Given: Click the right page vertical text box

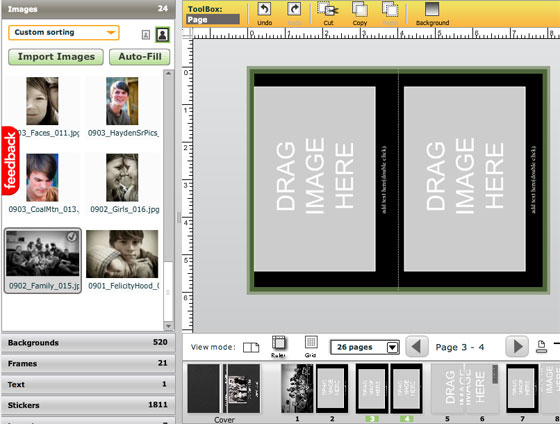Looking at the screenshot, I should pos(534,180).
